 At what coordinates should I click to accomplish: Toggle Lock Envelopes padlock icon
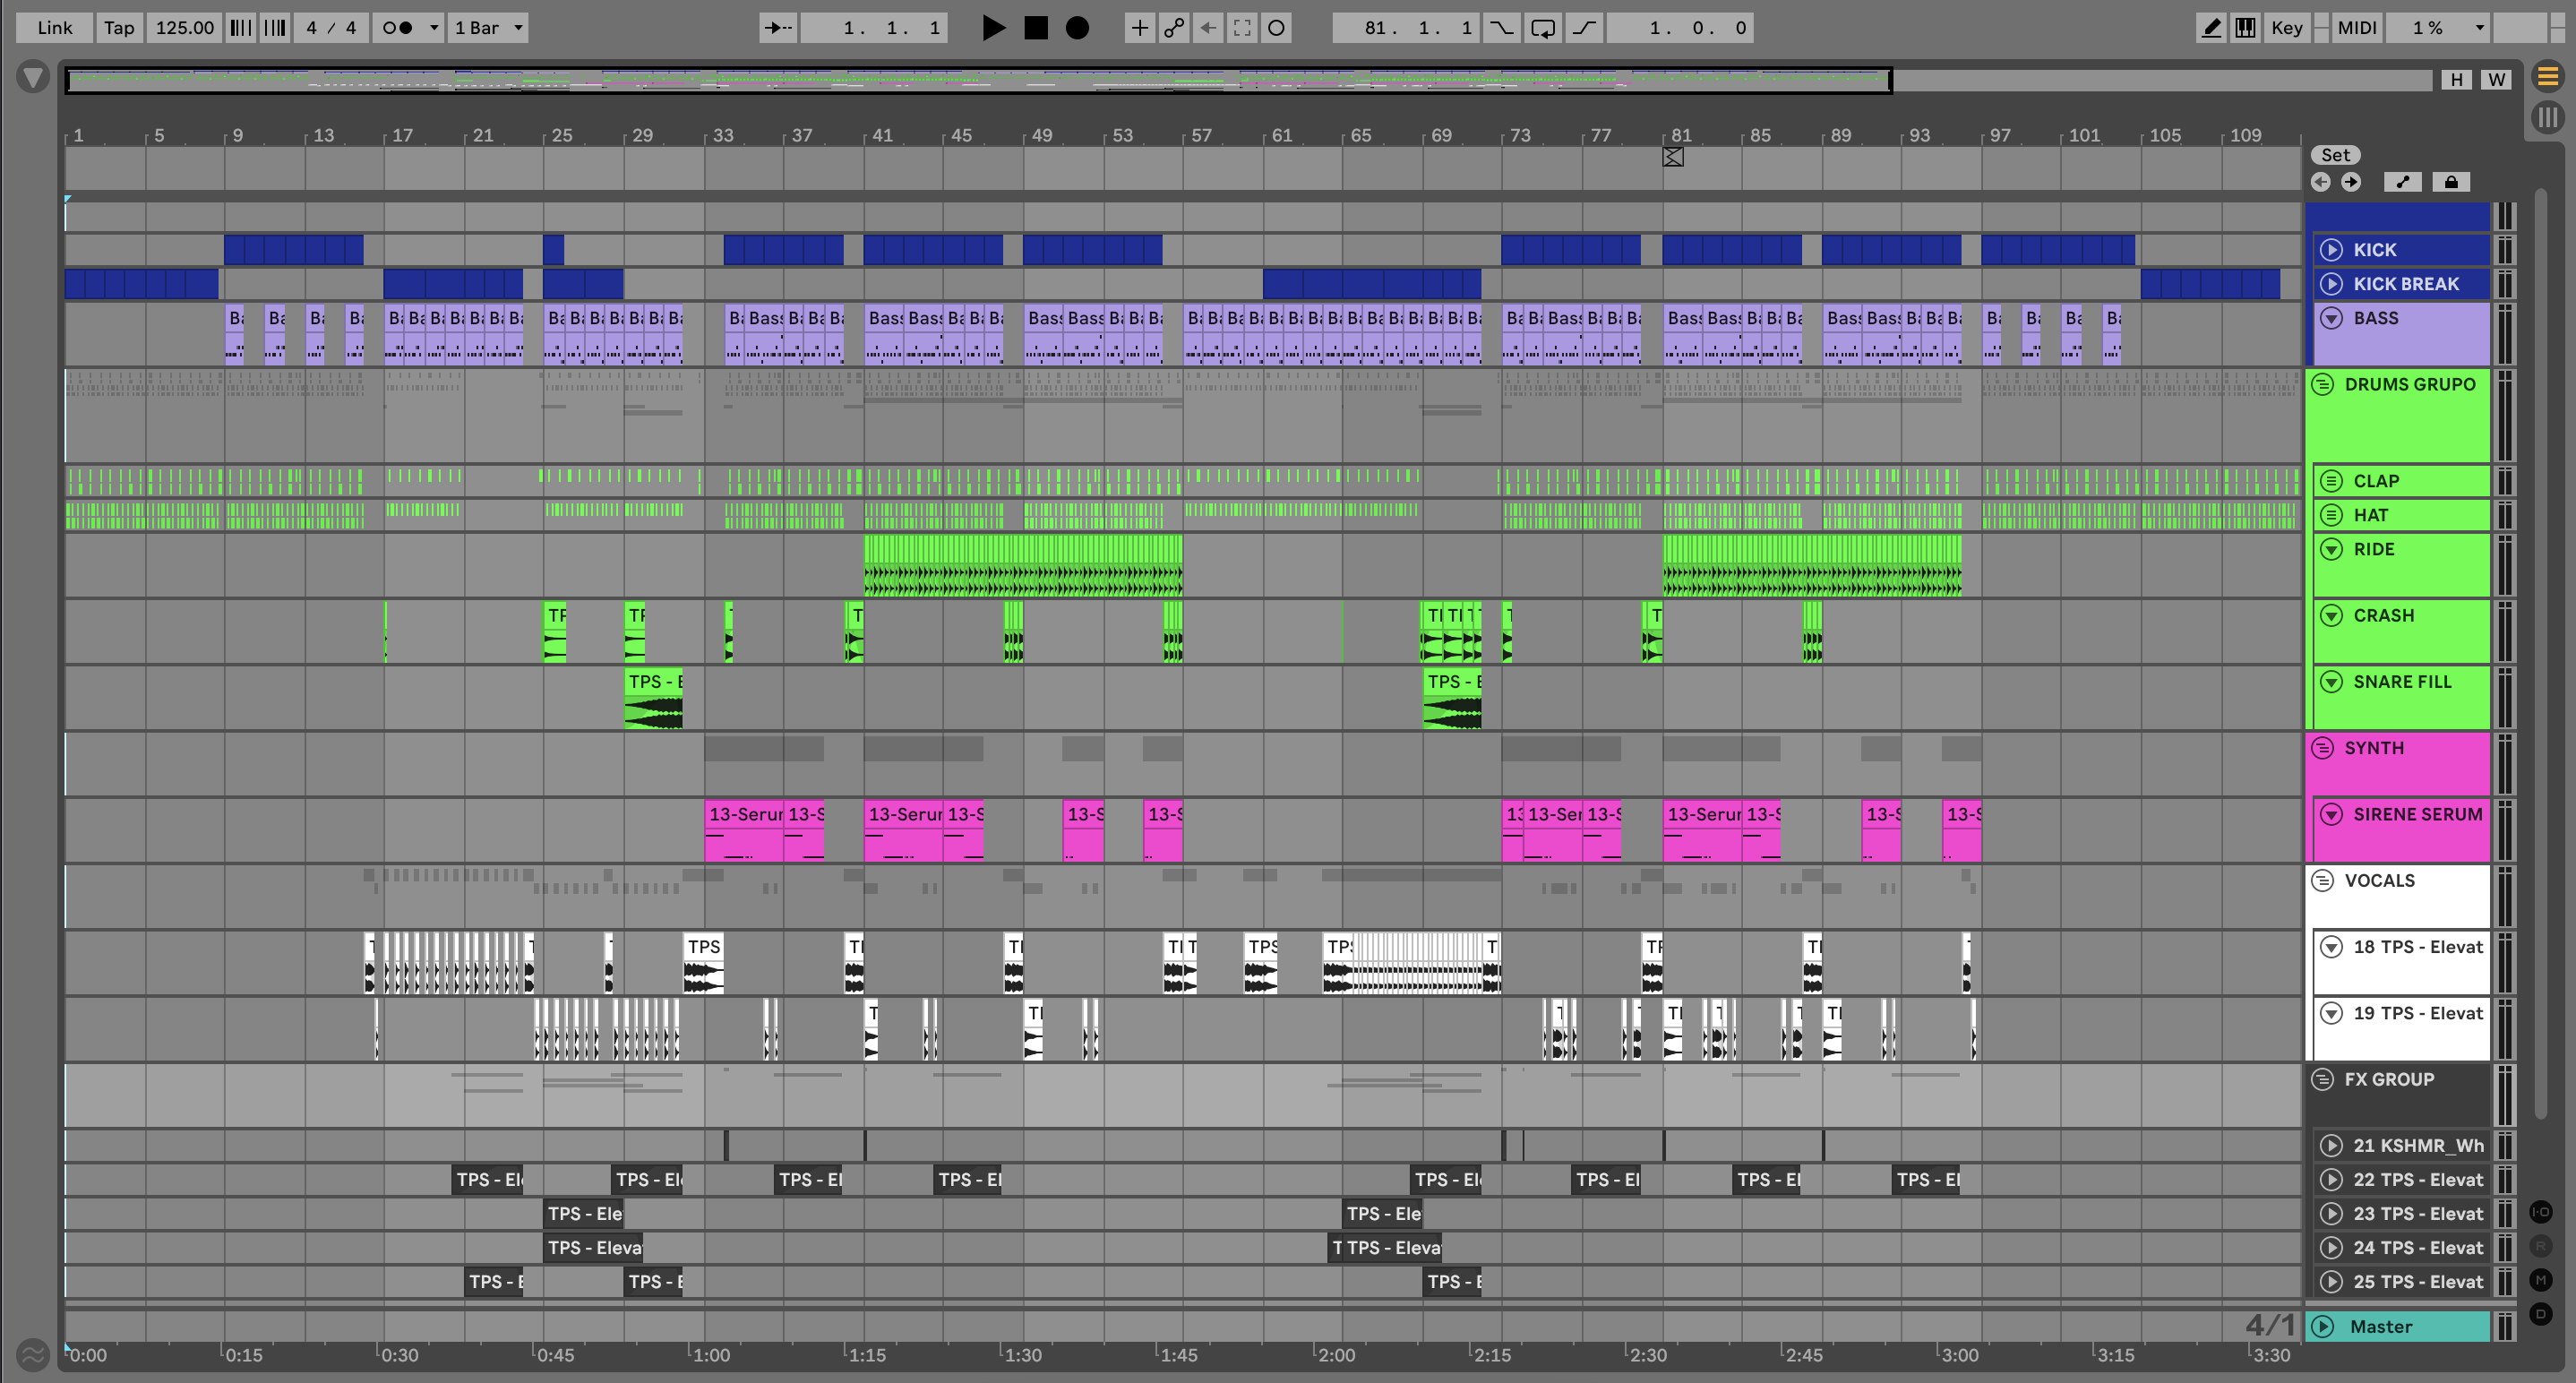click(2451, 182)
